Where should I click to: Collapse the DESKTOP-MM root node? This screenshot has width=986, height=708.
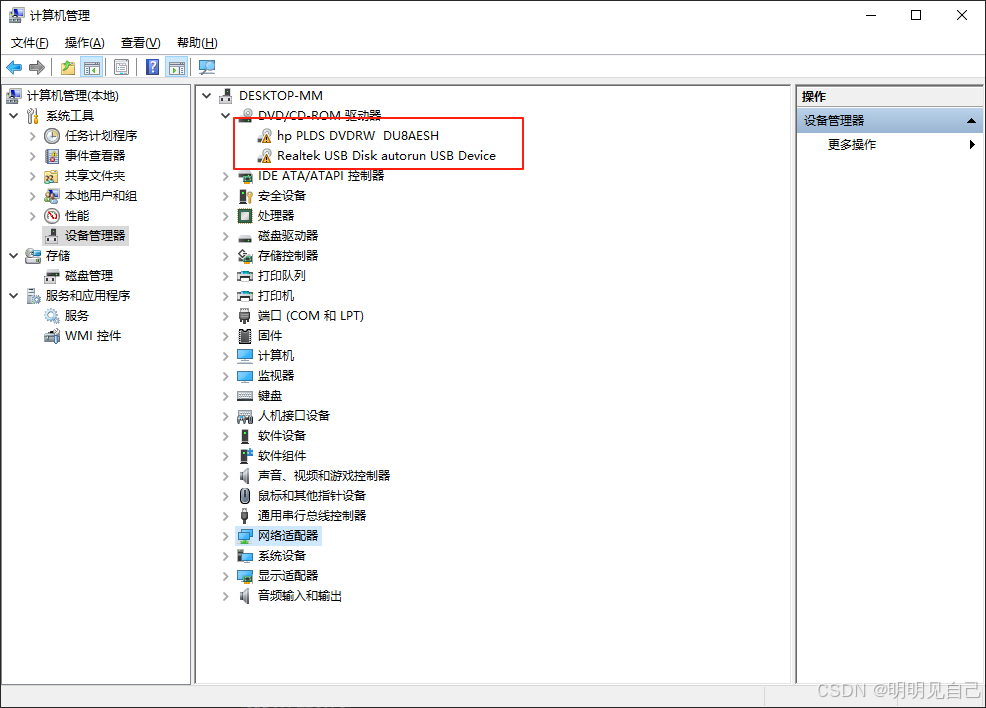click(x=207, y=96)
